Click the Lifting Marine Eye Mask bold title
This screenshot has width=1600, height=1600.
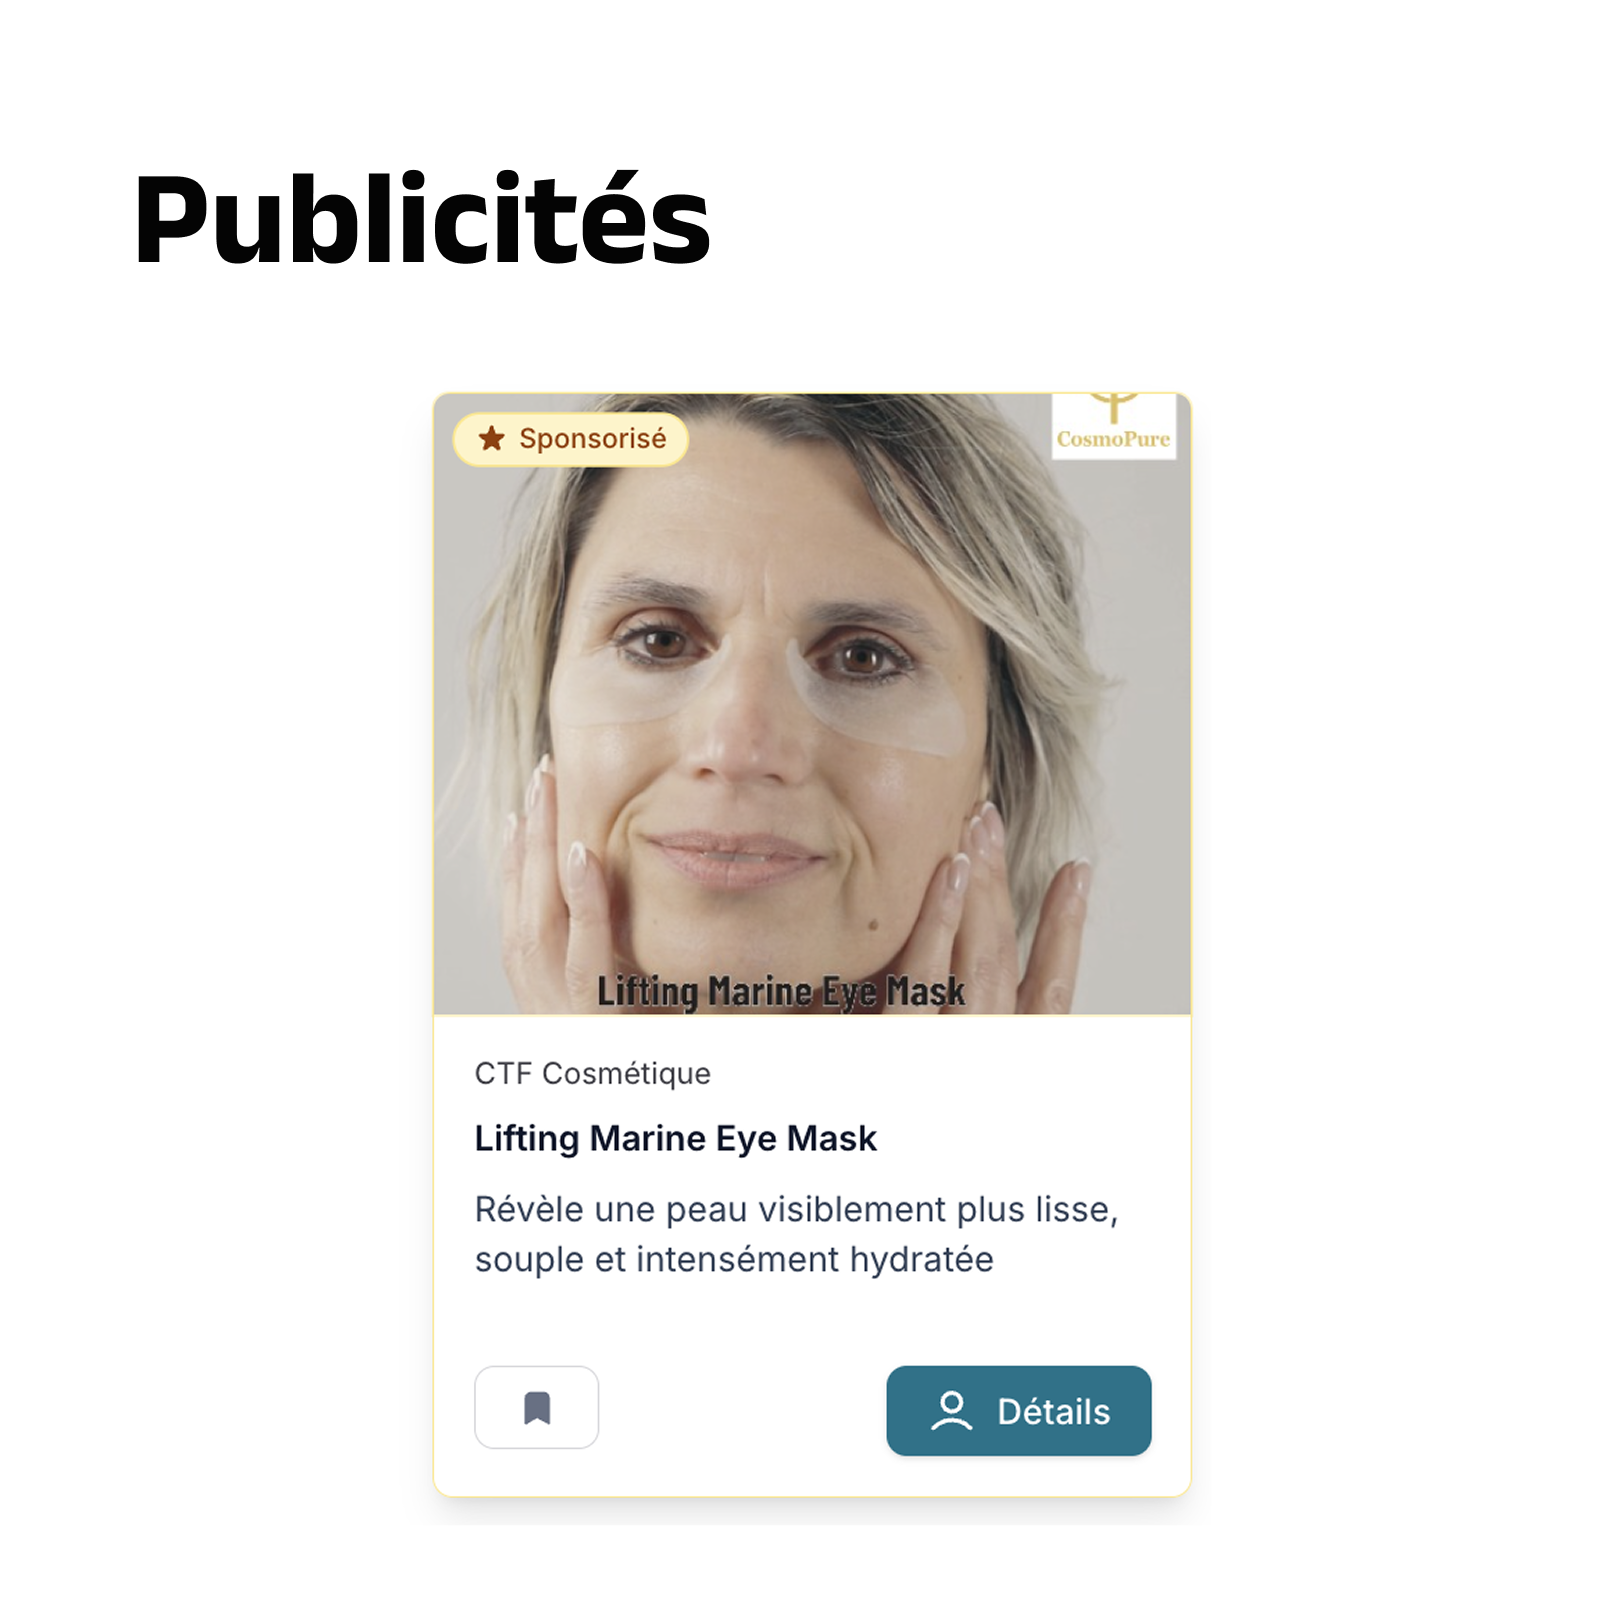(x=675, y=1138)
